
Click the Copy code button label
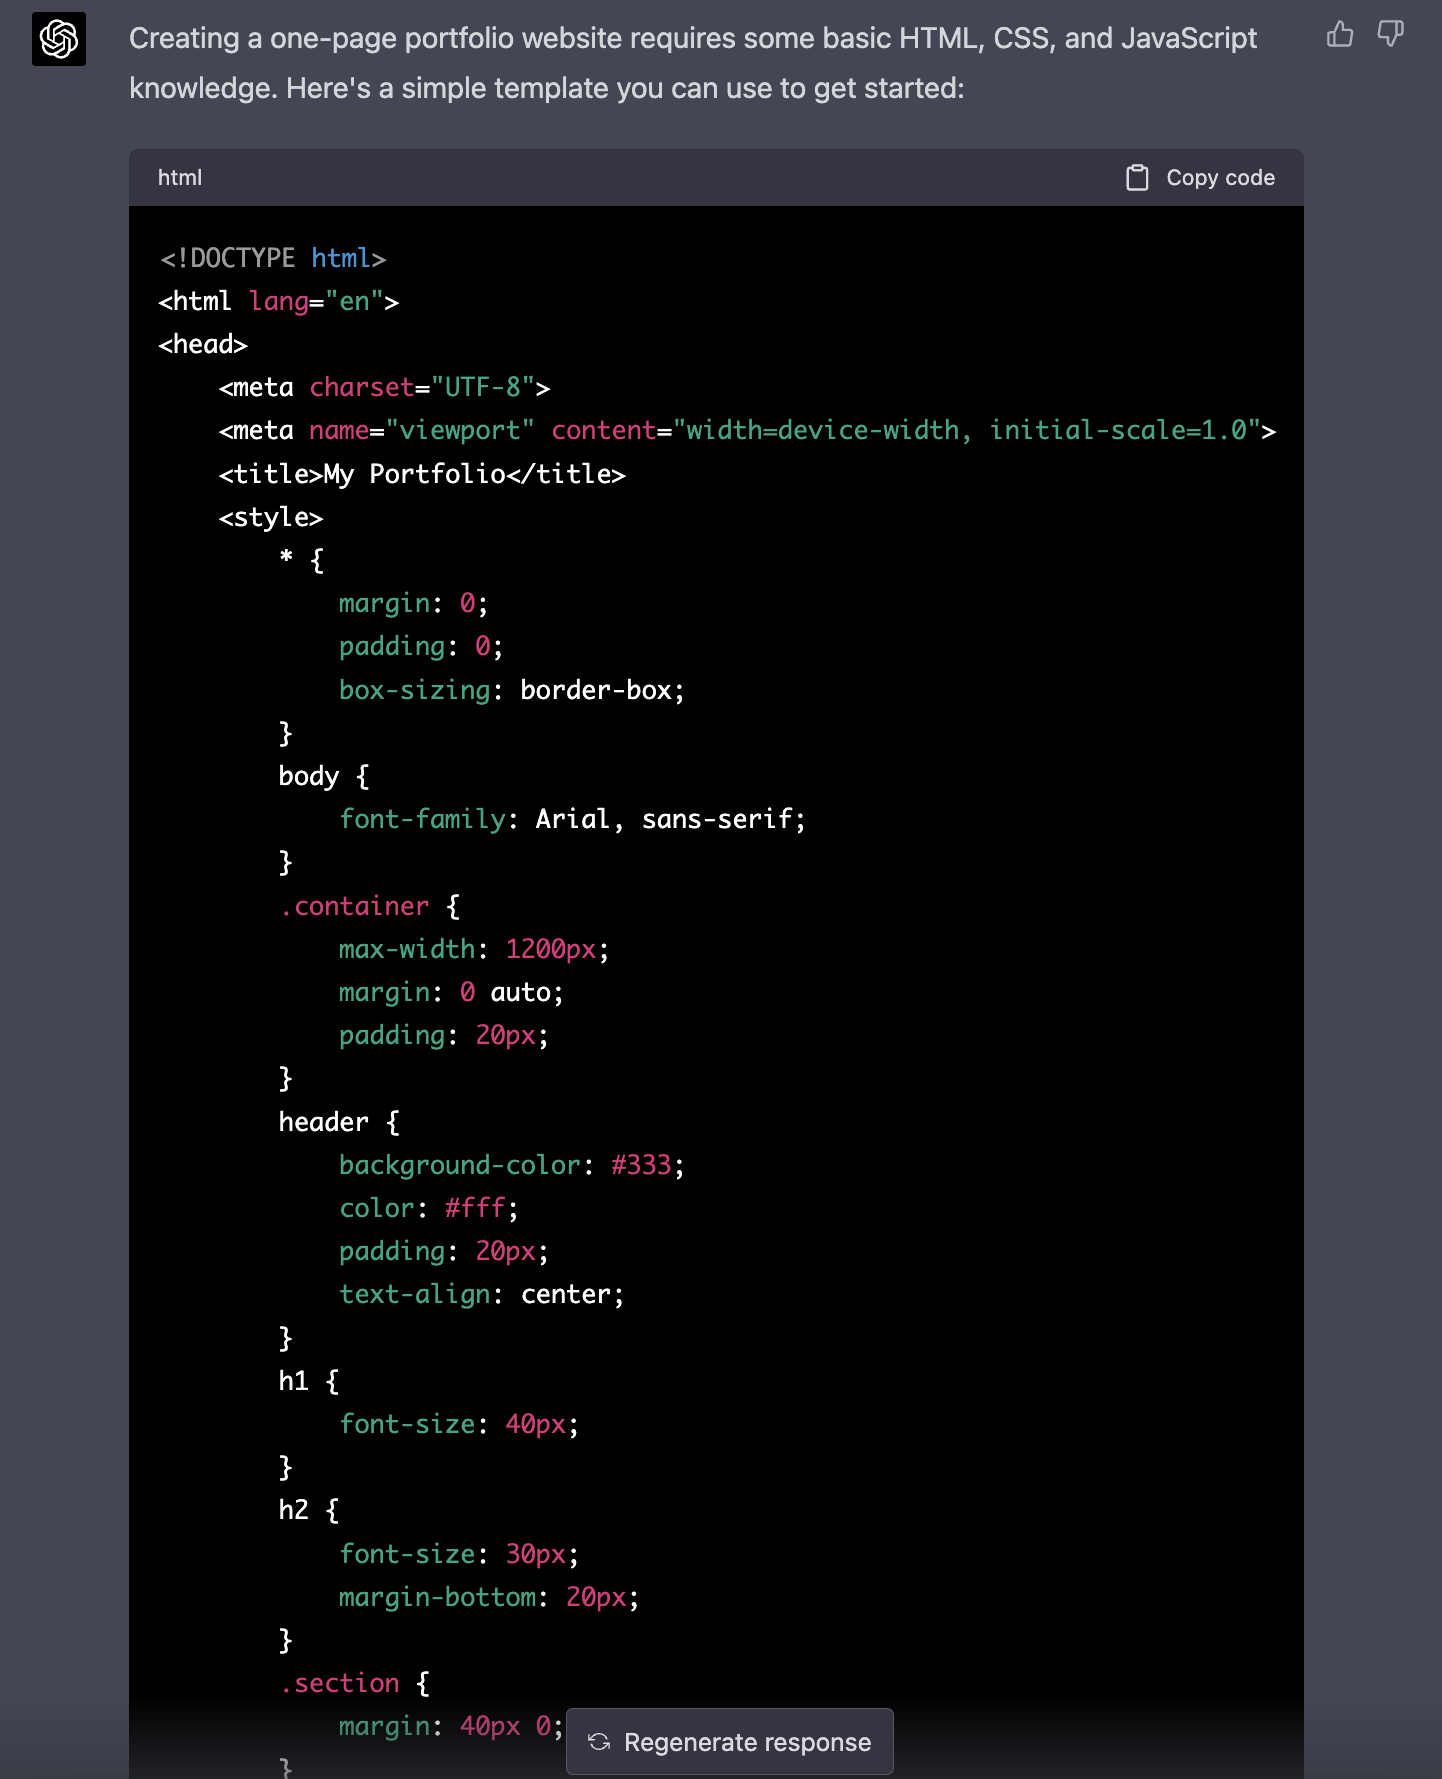[x=1220, y=178]
